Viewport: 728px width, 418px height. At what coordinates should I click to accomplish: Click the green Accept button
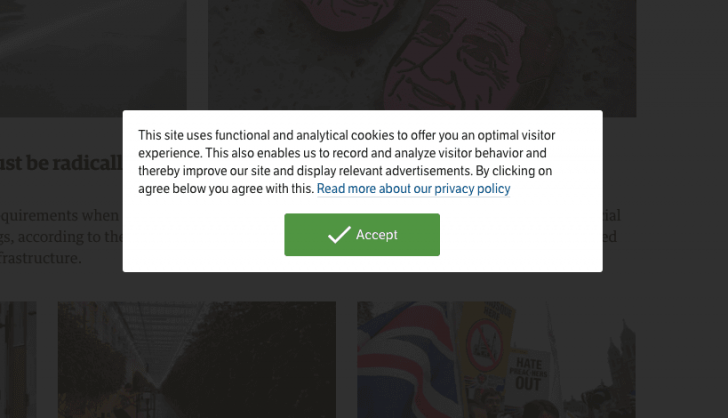pos(362,235)
